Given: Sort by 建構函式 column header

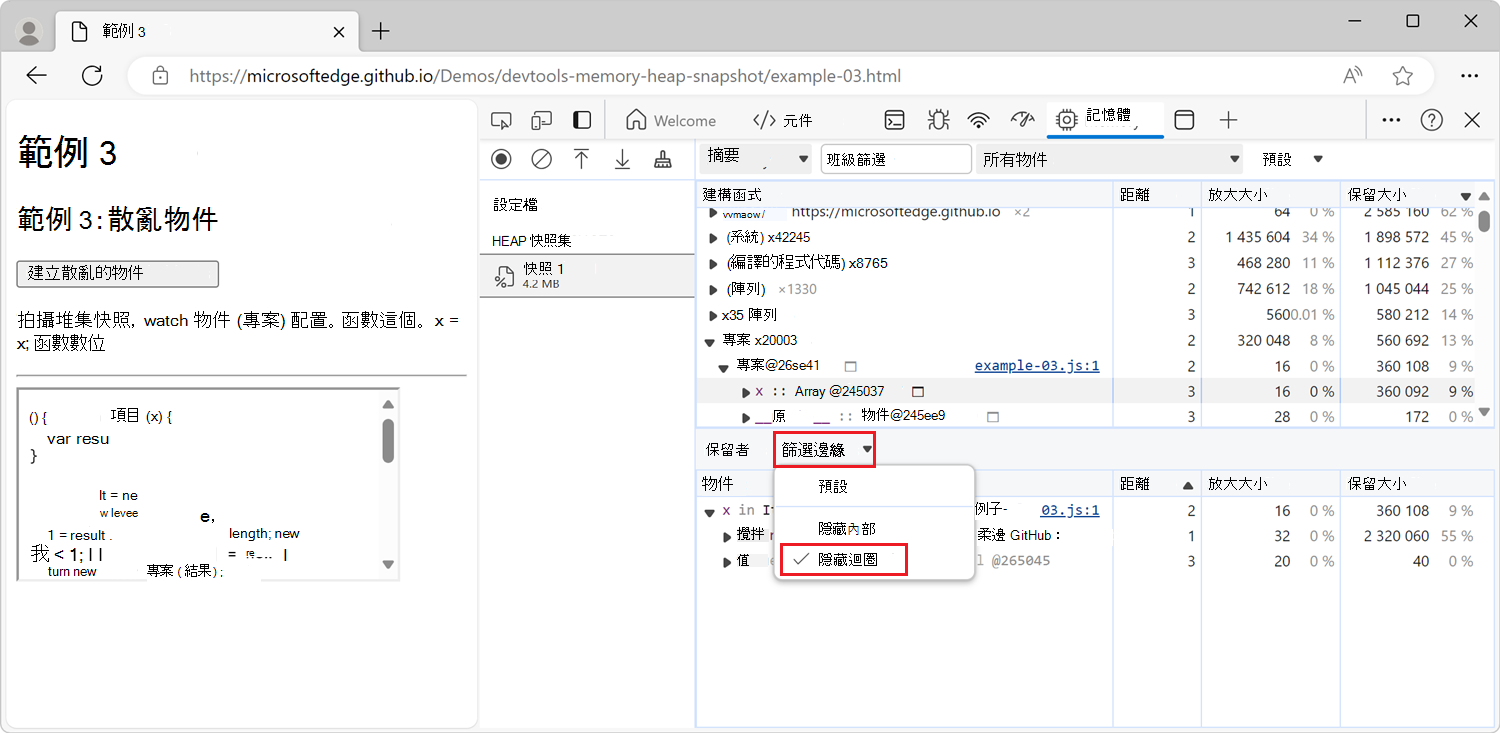Looking at the screenshot, I should coord(904,194).
